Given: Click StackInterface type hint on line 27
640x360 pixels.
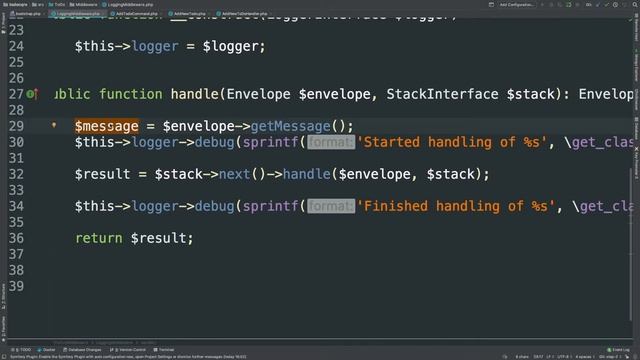Looking at the screenshot, I should pyautogui.click(x=442, y=94).
